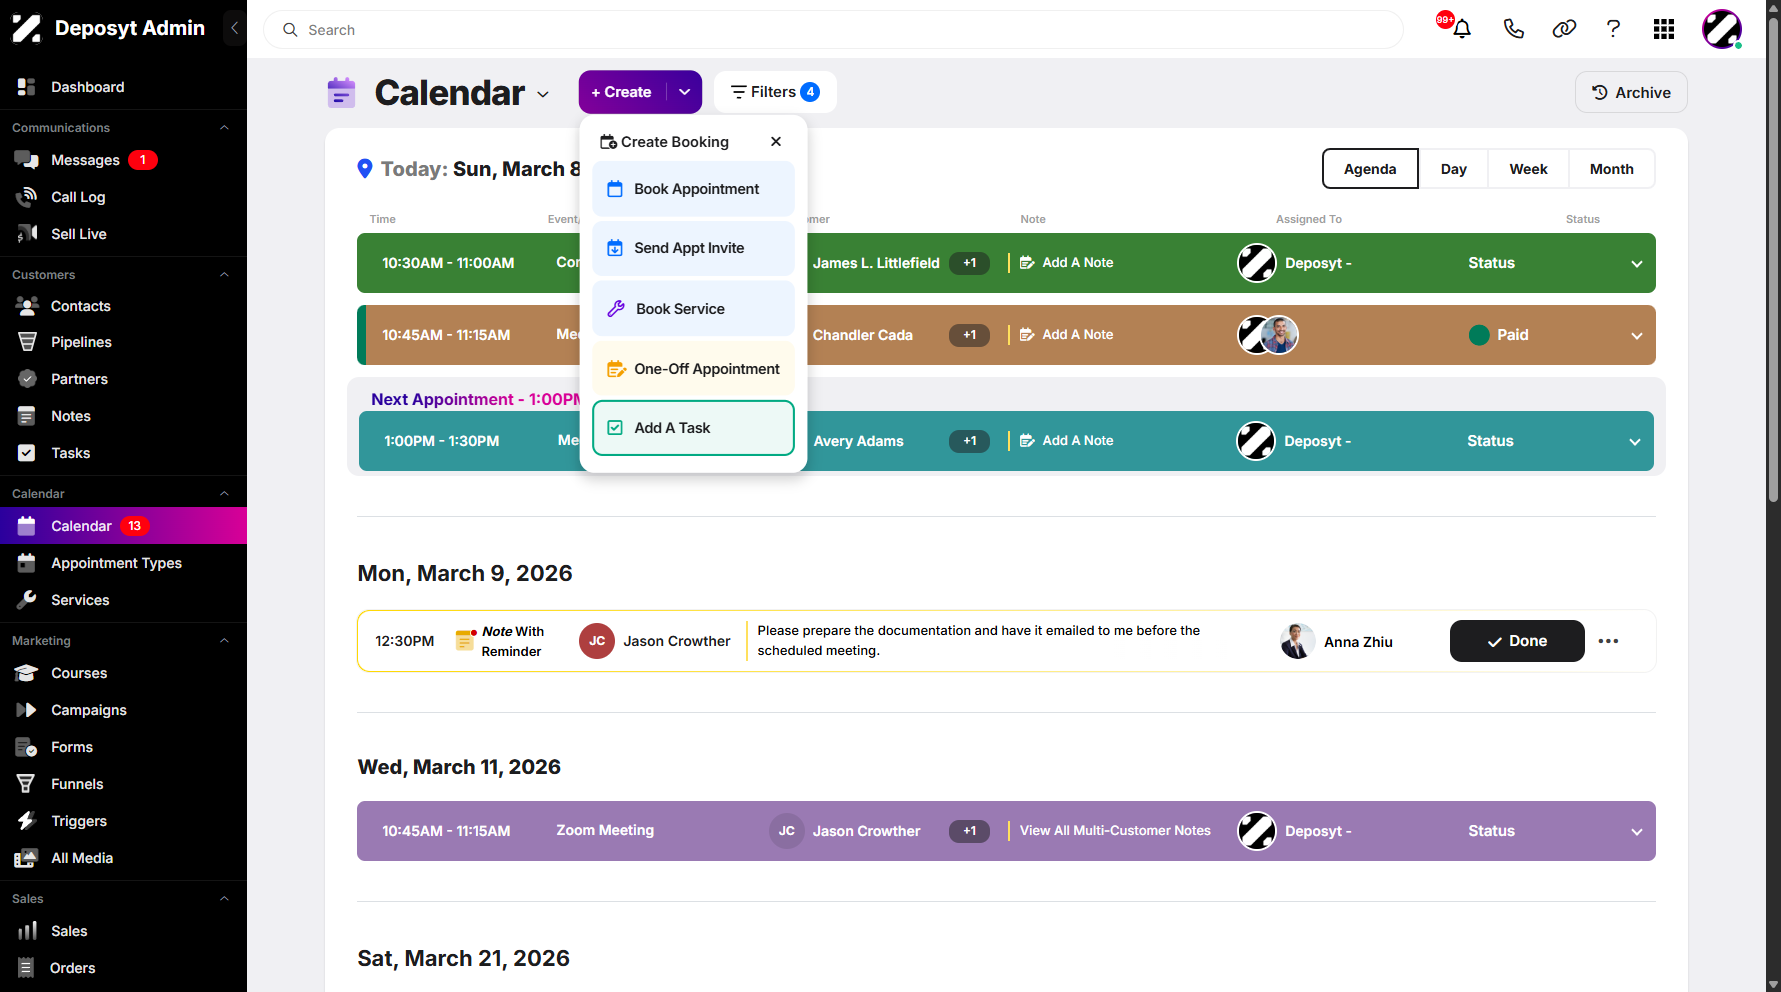Expand the Chandler Cada appointment row
Image resolution: width=1781 pixels, height=992 pixels.
click(x=1636, y=336)
